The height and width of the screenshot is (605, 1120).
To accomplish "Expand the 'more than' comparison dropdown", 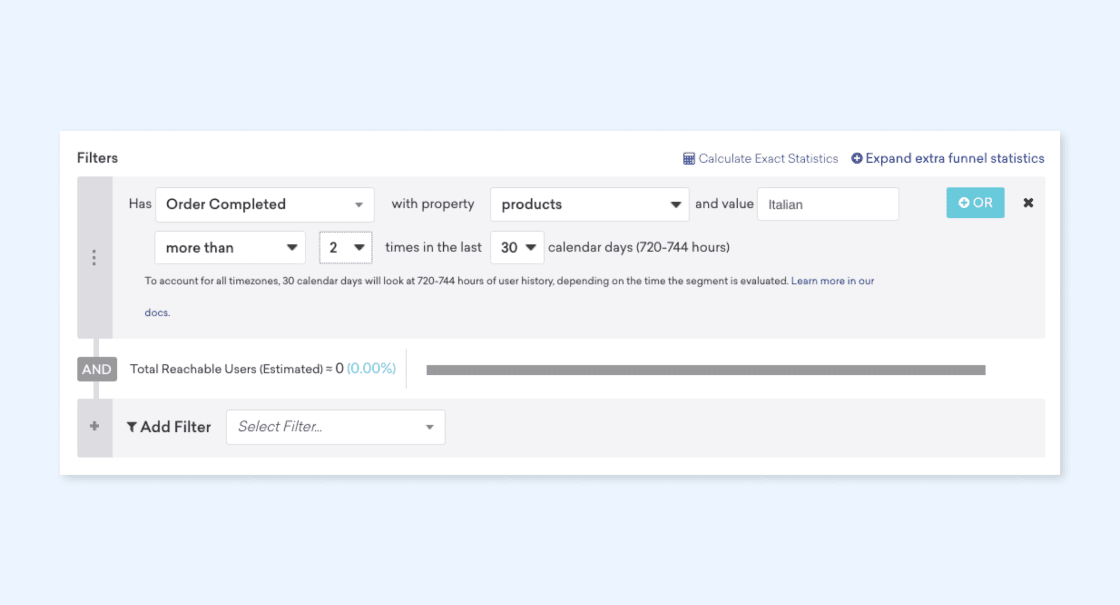I will [x=230, y=247].
